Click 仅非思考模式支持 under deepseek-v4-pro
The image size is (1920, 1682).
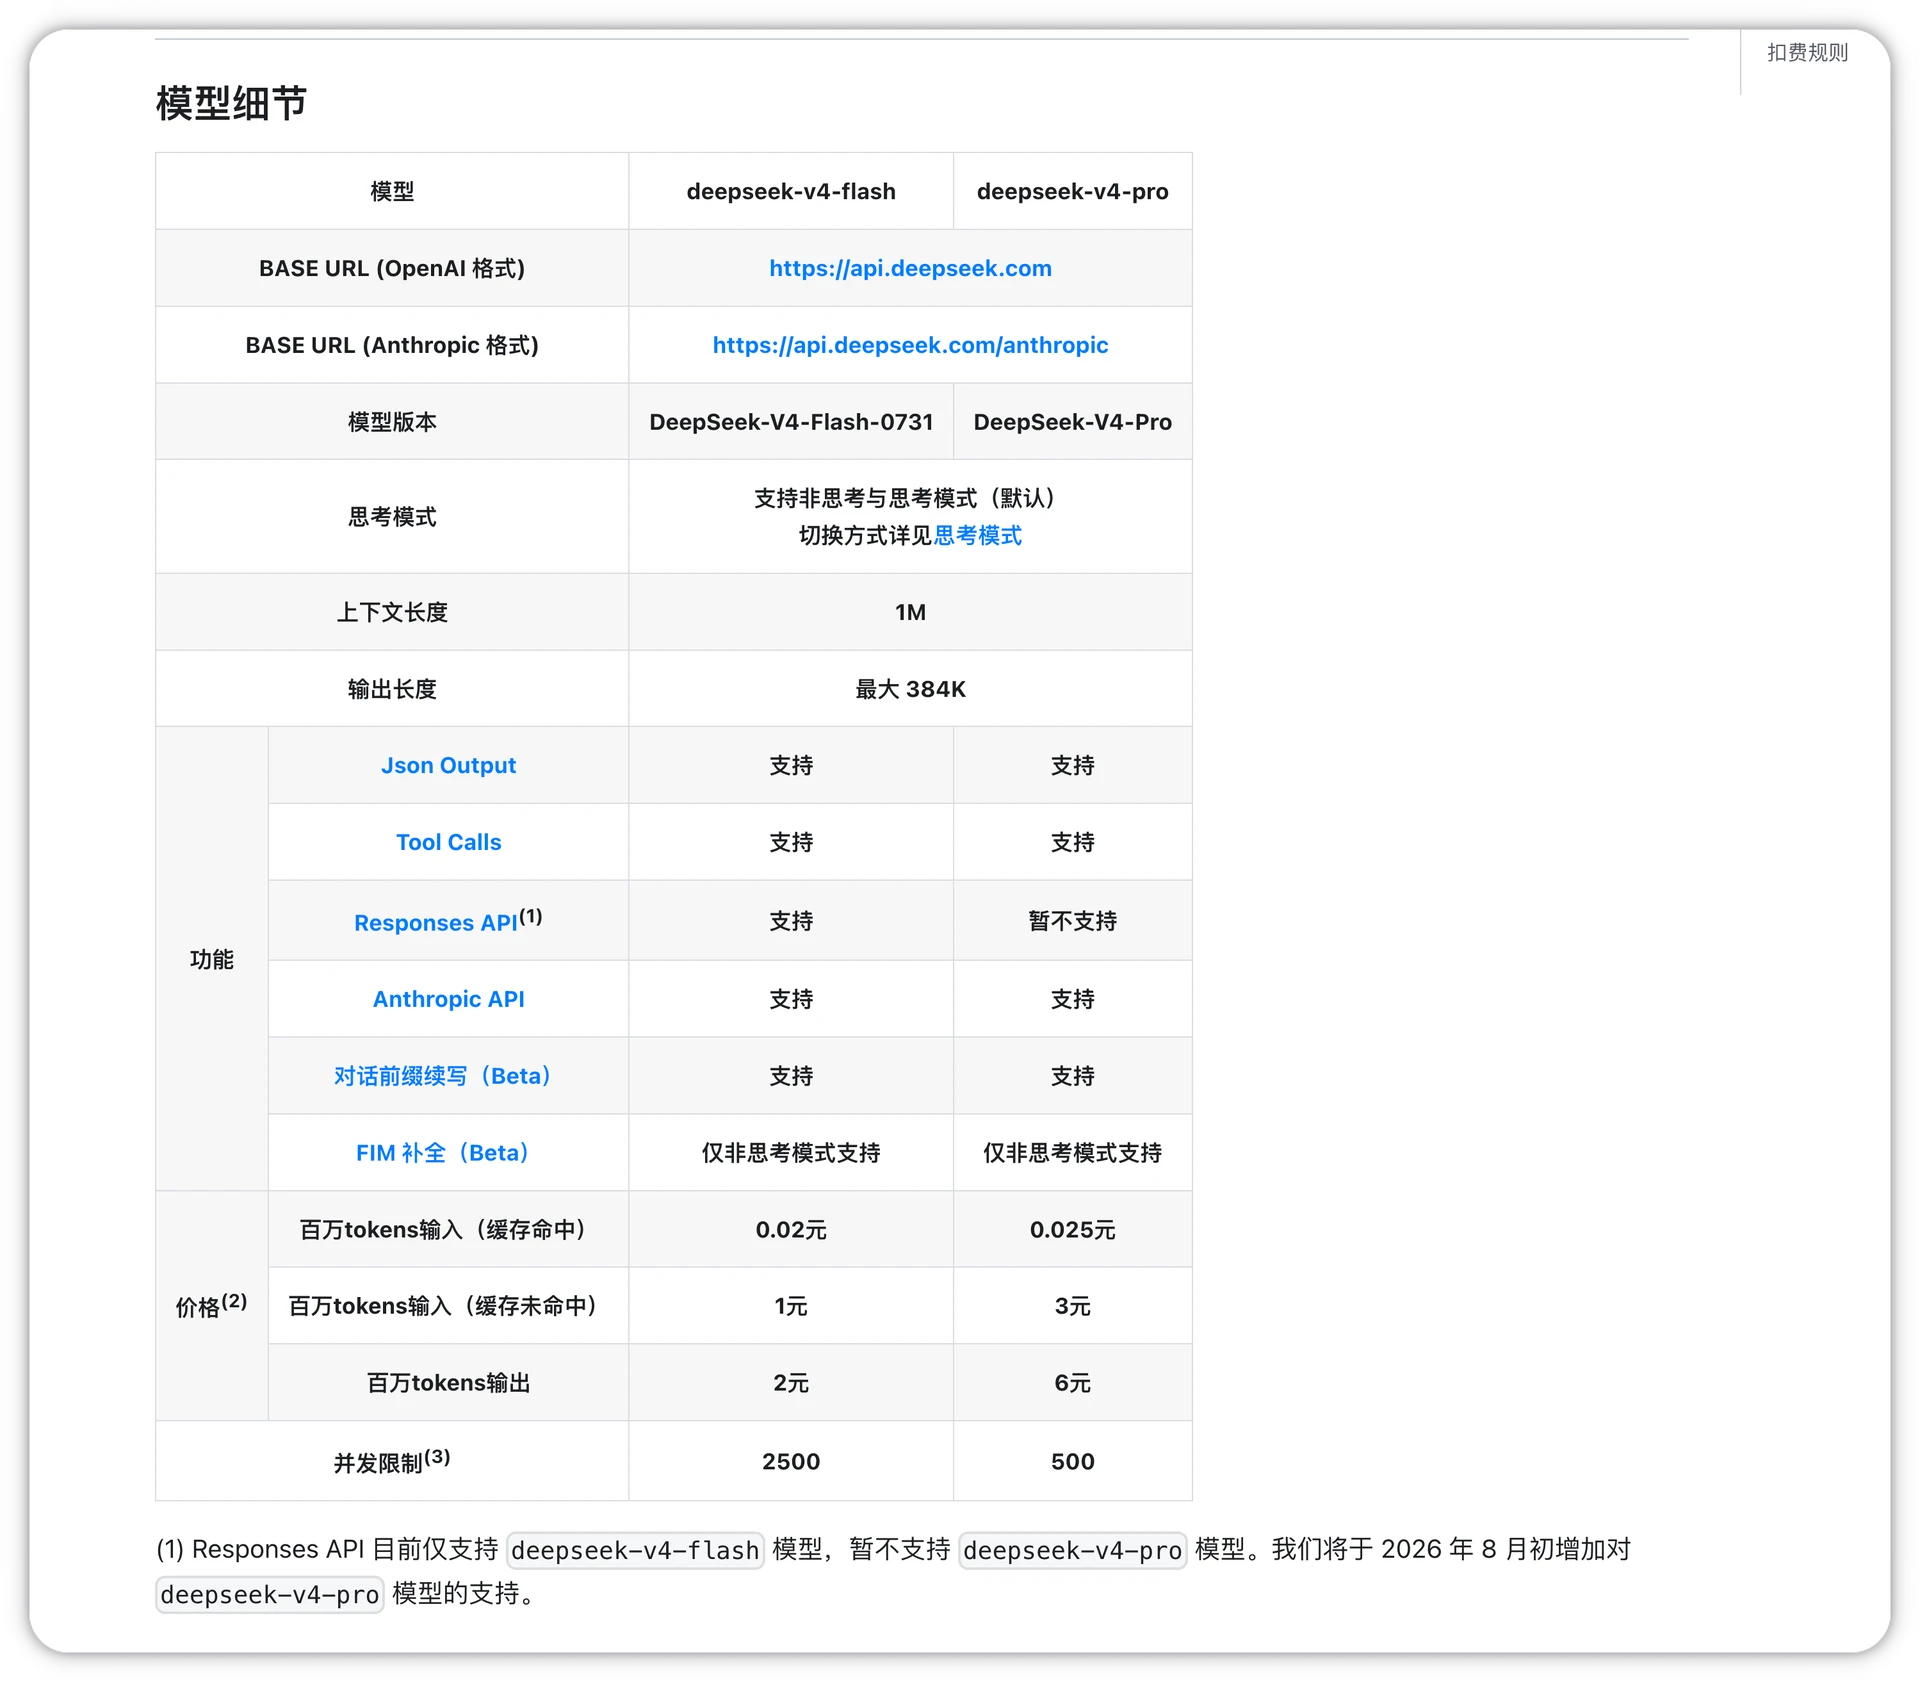click(x=1073, y=1153)
